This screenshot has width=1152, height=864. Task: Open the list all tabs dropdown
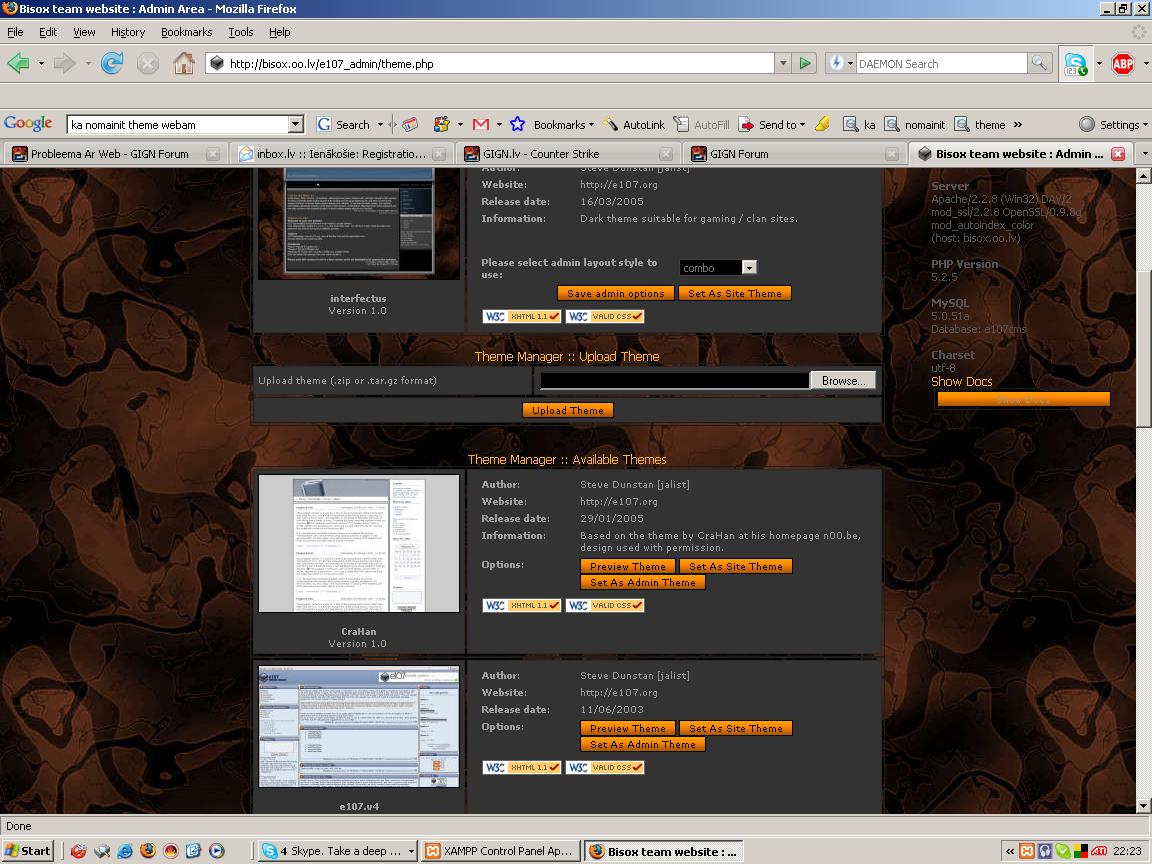1144,154
